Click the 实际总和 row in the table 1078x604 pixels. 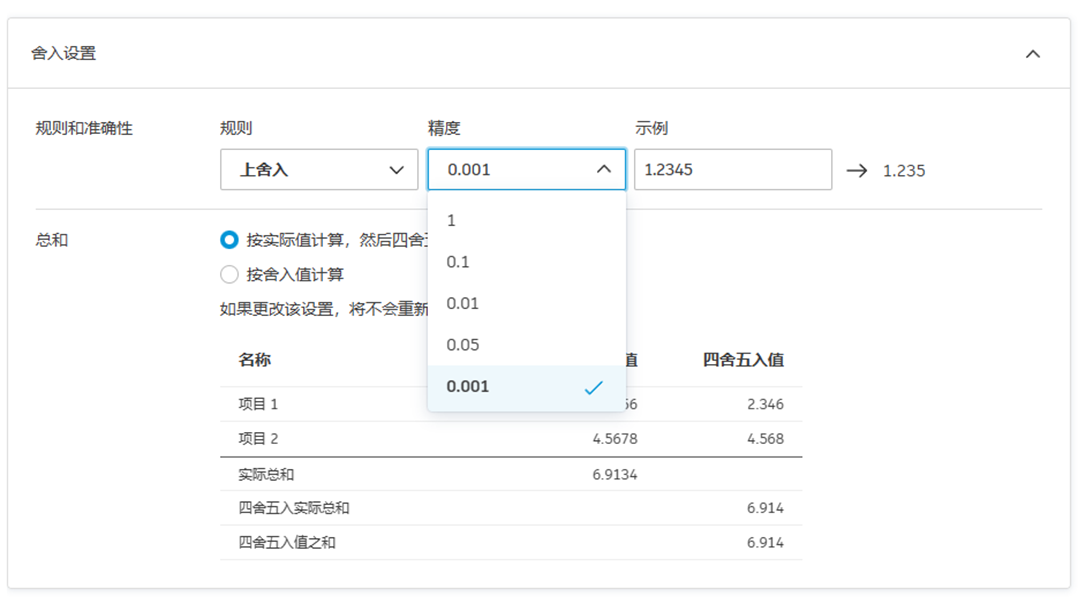(263, 474)
